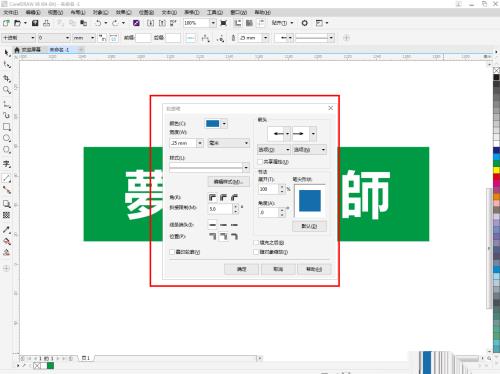Open the end arrowhead dropdown
The image size is (500, 374).
coord(313,134)
